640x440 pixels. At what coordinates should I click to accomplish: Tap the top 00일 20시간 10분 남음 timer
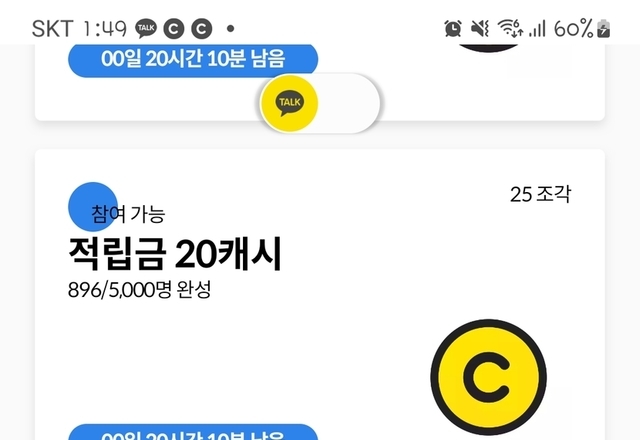(x=193, y=60)
